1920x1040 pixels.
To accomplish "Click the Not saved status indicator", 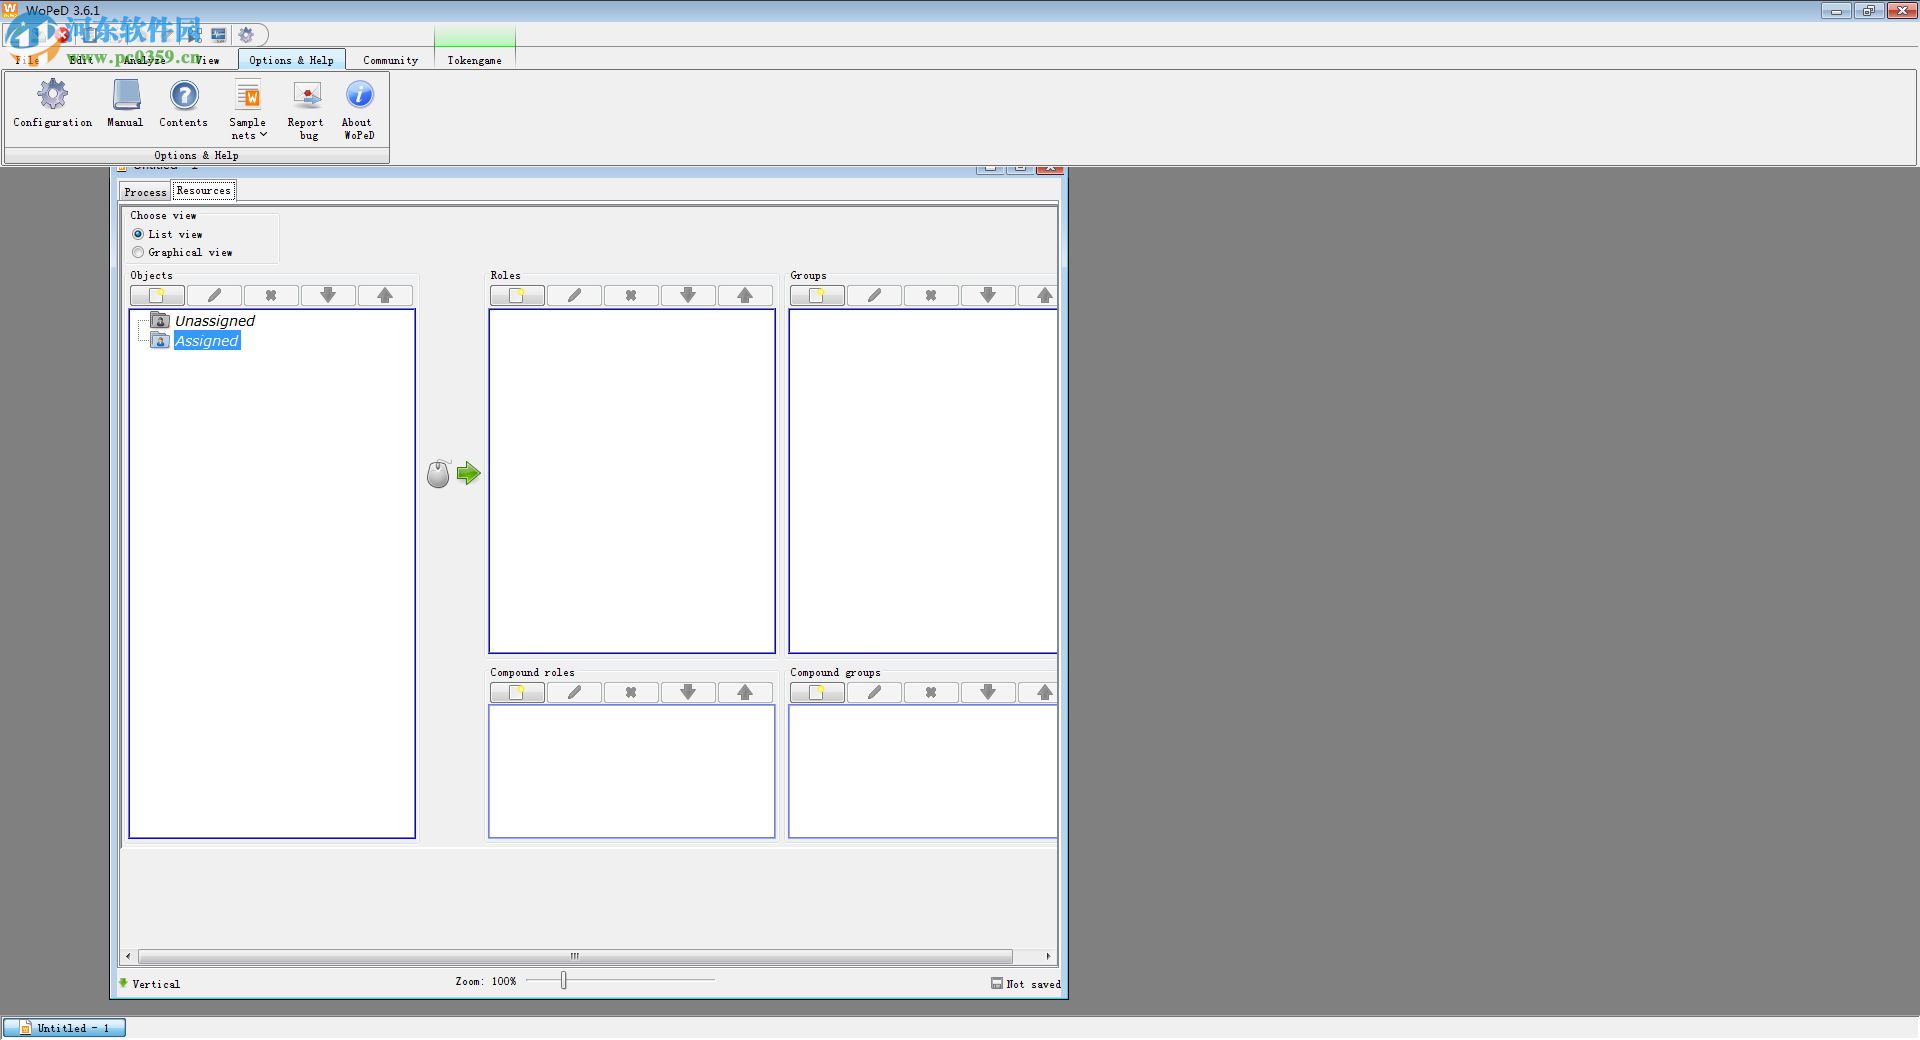I will [x=1026, y=984].
